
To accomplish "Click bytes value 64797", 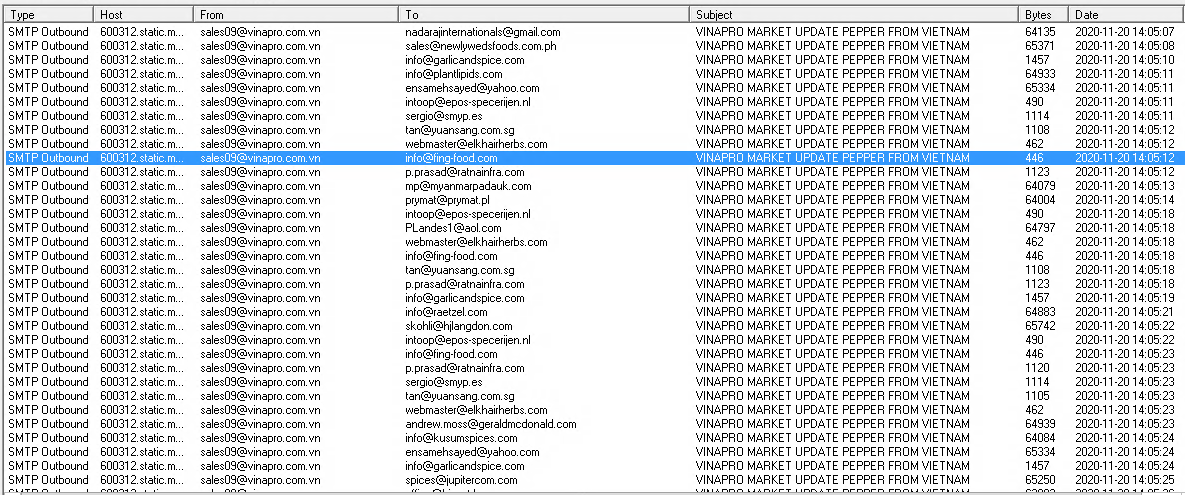I will tap(1040, 227).
